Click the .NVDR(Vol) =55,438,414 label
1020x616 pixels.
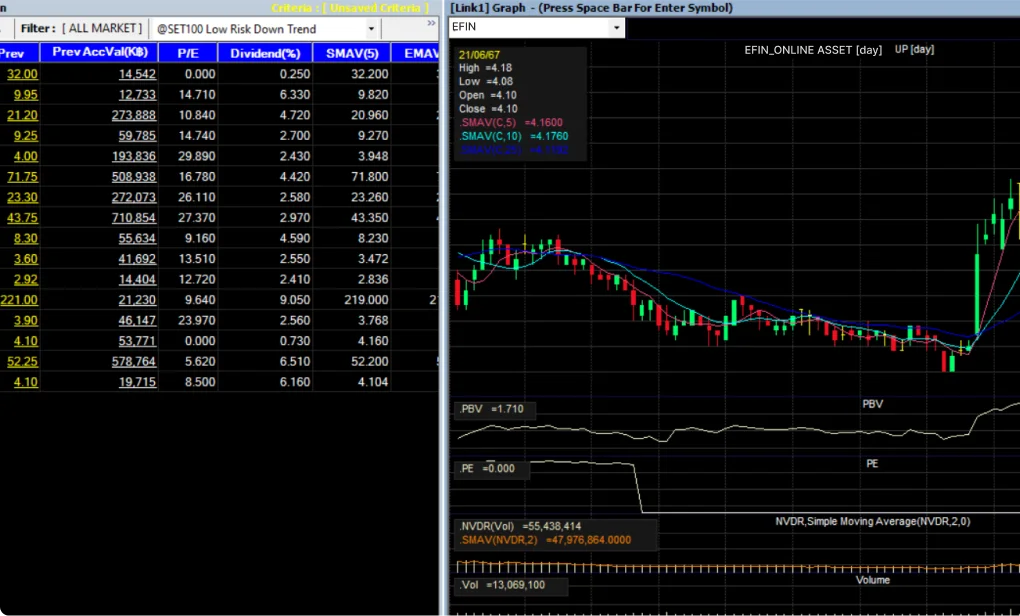click(520, 526)
